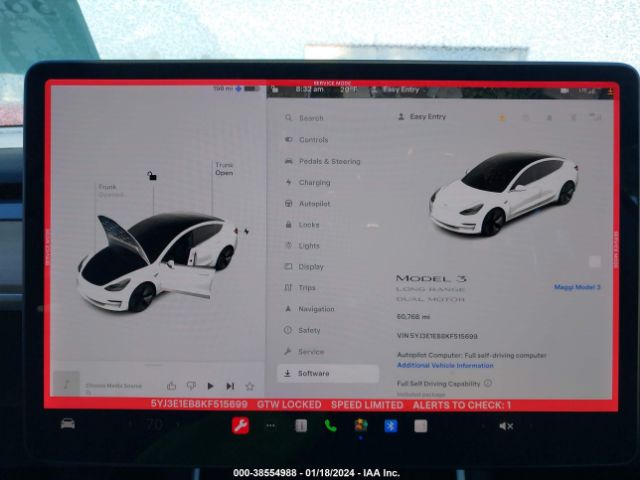Open the Easy Entry driver profile in panel
Image resolution: width=640 pixels, height=480 pixels.
point(422,117)
